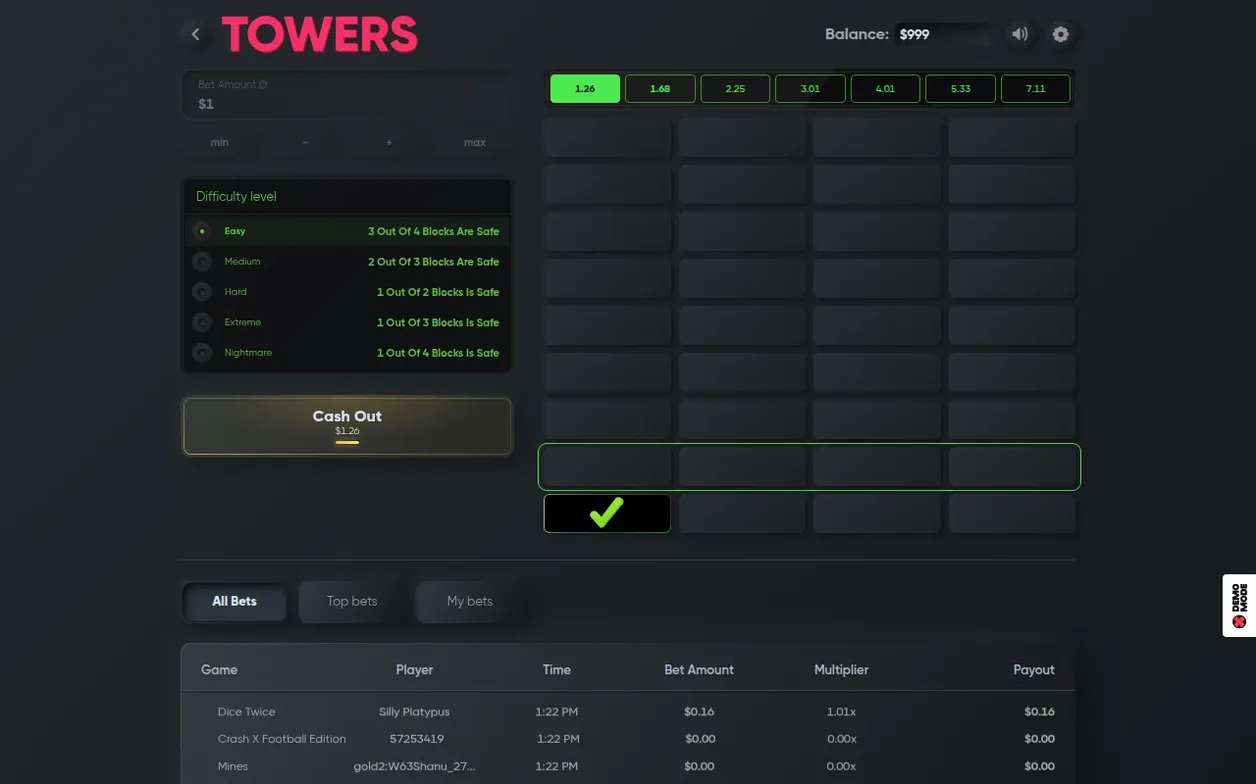Click the Difficulty level heading

[236, 197]
